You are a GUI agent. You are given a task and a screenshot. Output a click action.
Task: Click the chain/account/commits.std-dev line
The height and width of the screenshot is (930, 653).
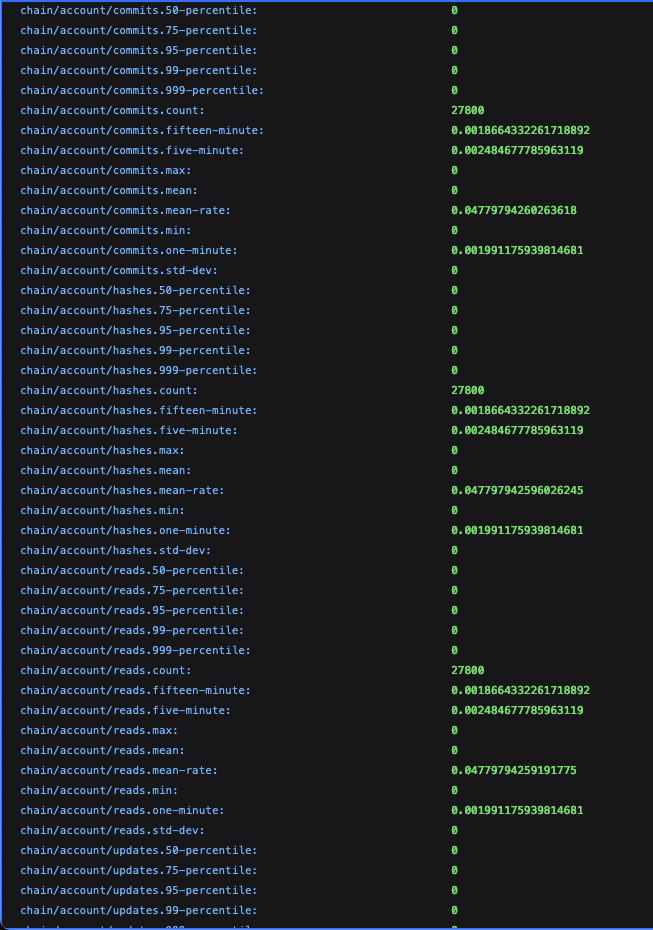[x=118, y=270]
